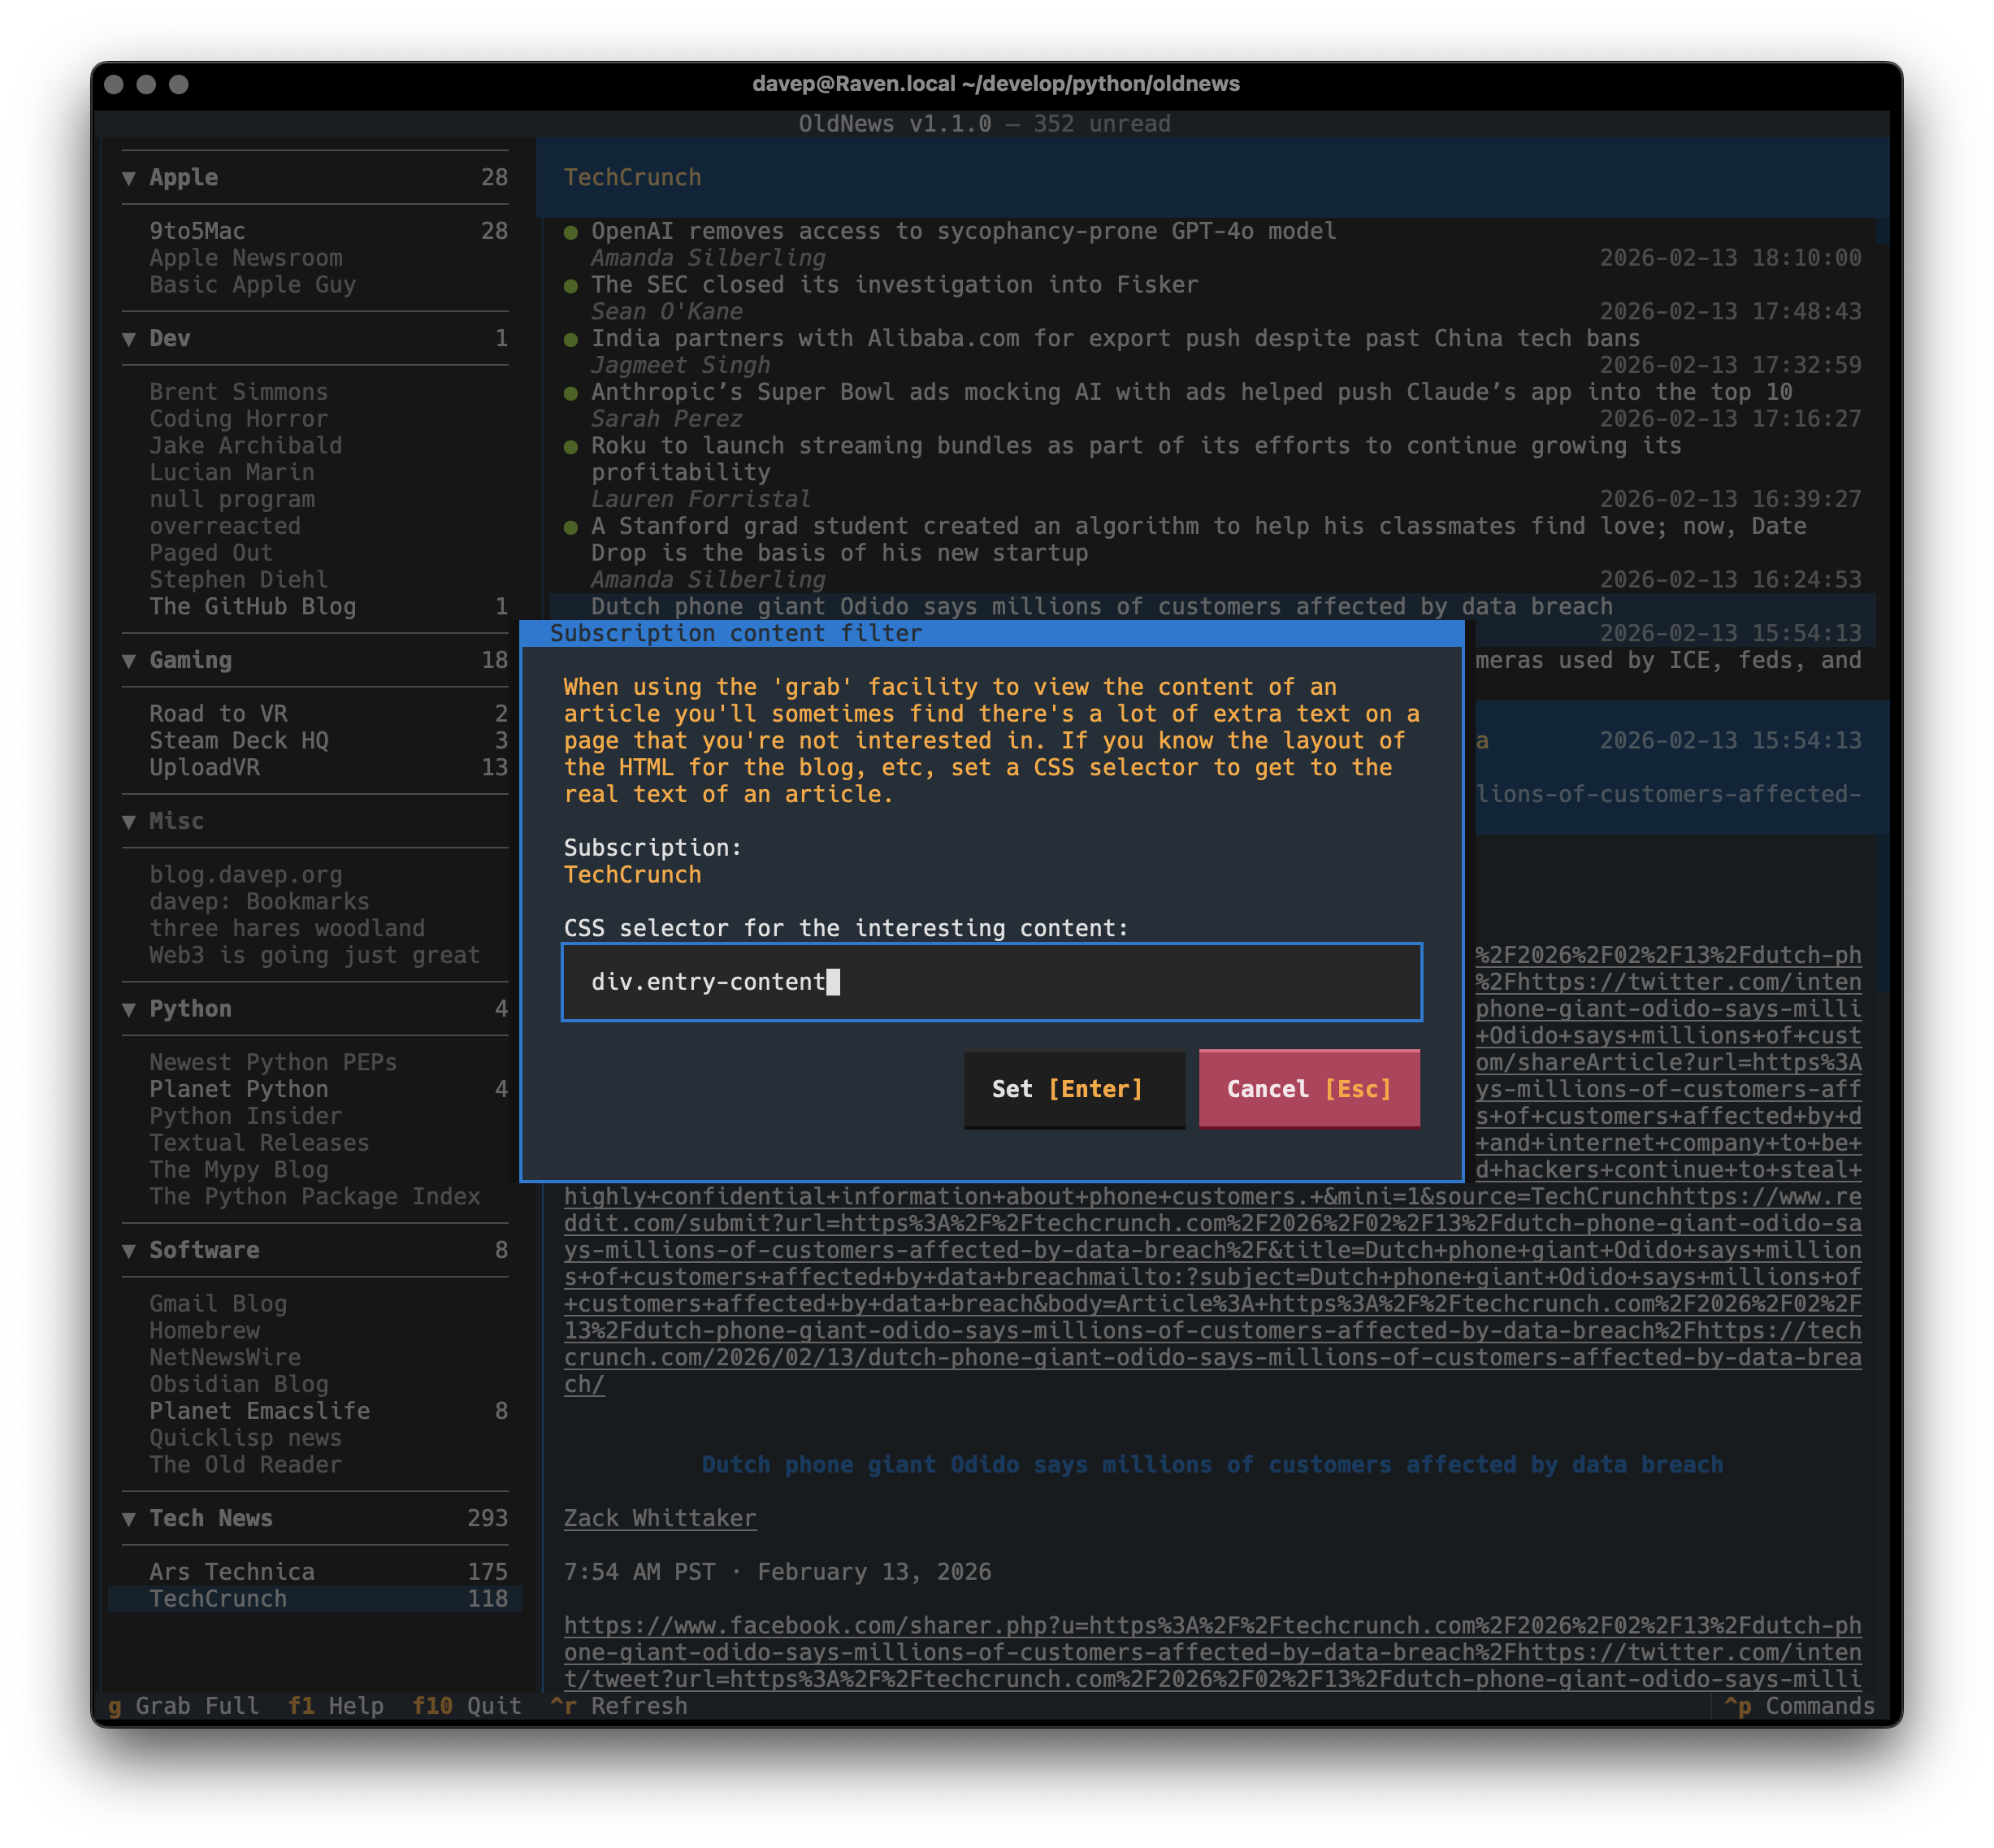Viewport: 1994px width, 1848px height.
Task: Open Help from footer f1 shortcut
Action: coord(336,1706)
